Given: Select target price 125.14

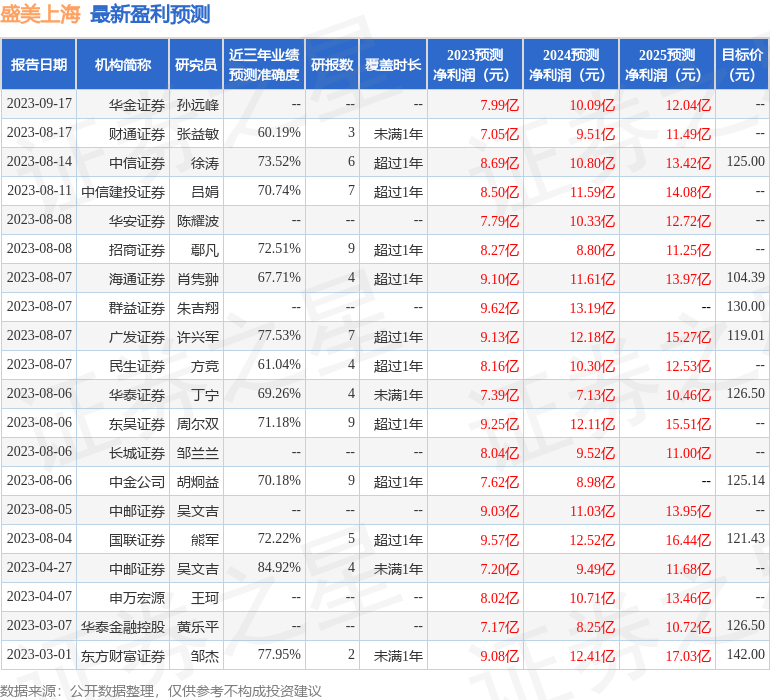Looking at the screenshot, I should [745, 480].
